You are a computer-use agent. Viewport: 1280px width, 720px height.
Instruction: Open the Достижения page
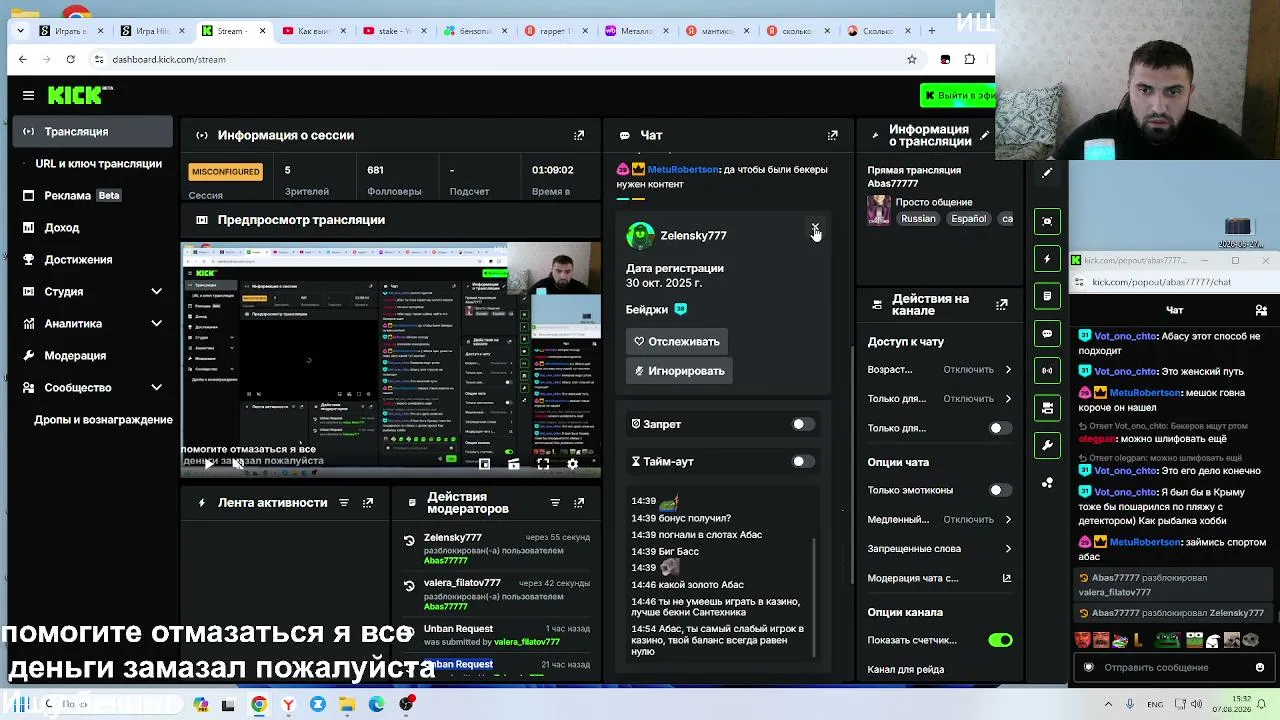point(93,259)
